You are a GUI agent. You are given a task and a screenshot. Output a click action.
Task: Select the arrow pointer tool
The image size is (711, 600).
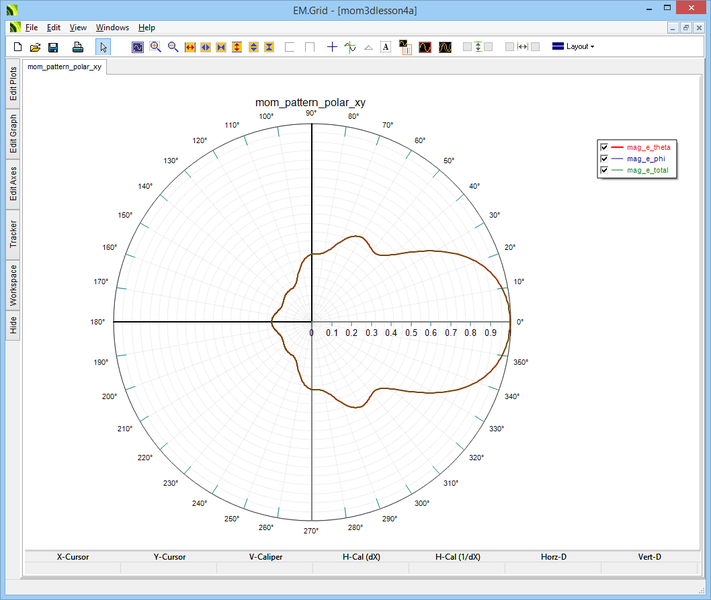coord(103,47)
